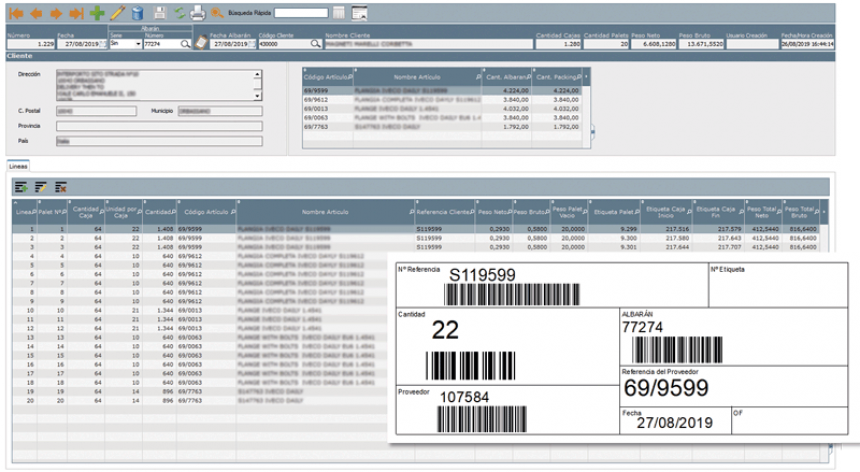Viewport: 860px width, 472px height.
Task: Jump to the last record arrow
Action: pos(74,13)
